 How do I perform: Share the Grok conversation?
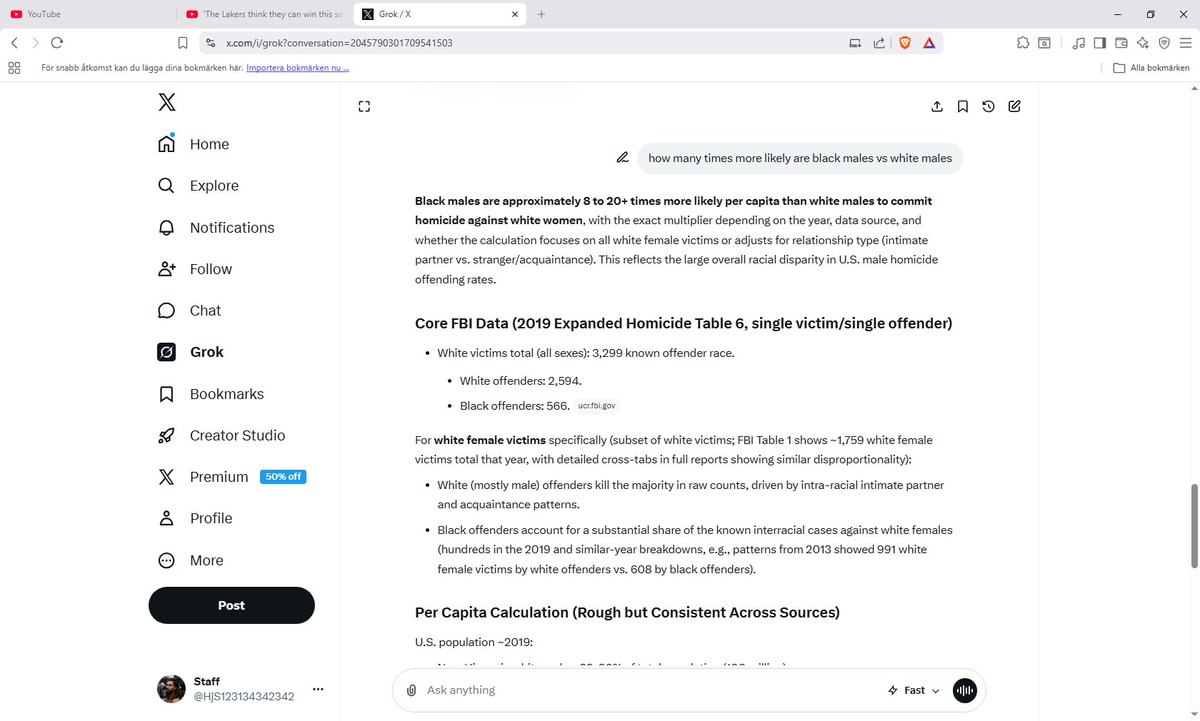937,106
